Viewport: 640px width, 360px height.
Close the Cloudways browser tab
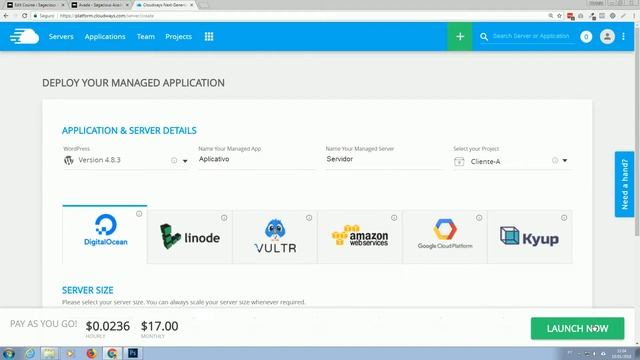coord(191,5)
